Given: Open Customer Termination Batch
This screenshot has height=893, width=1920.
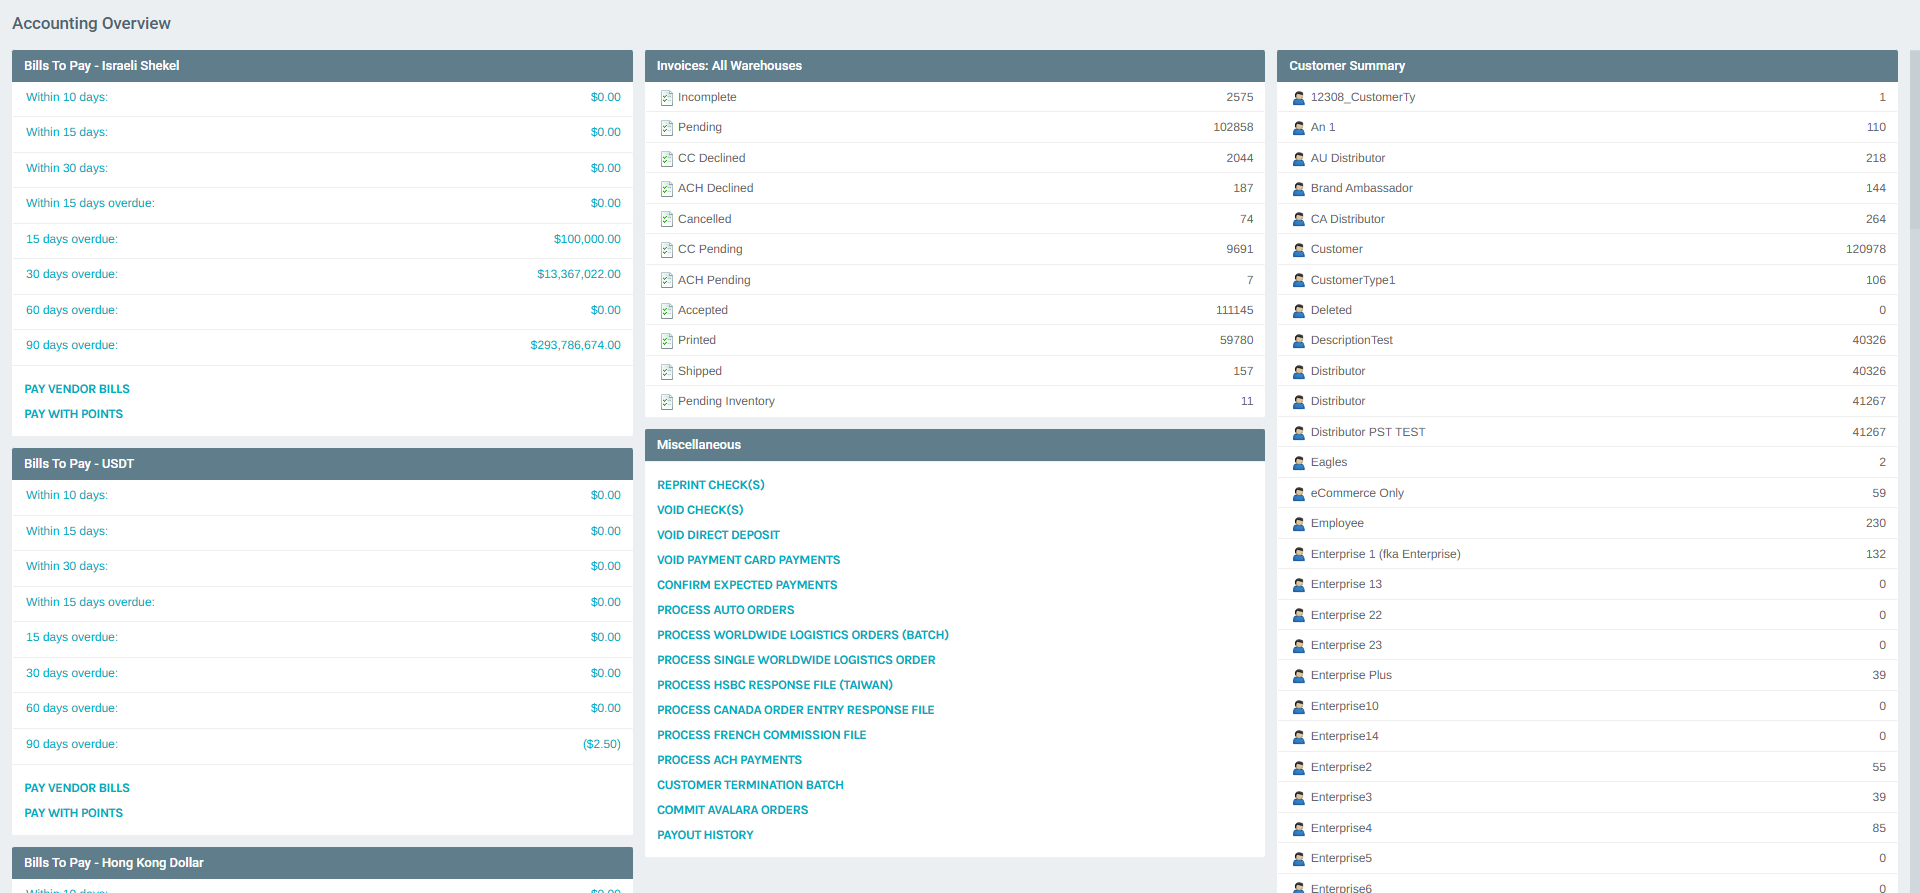Looking at the screenshot, I should [750, 785].
